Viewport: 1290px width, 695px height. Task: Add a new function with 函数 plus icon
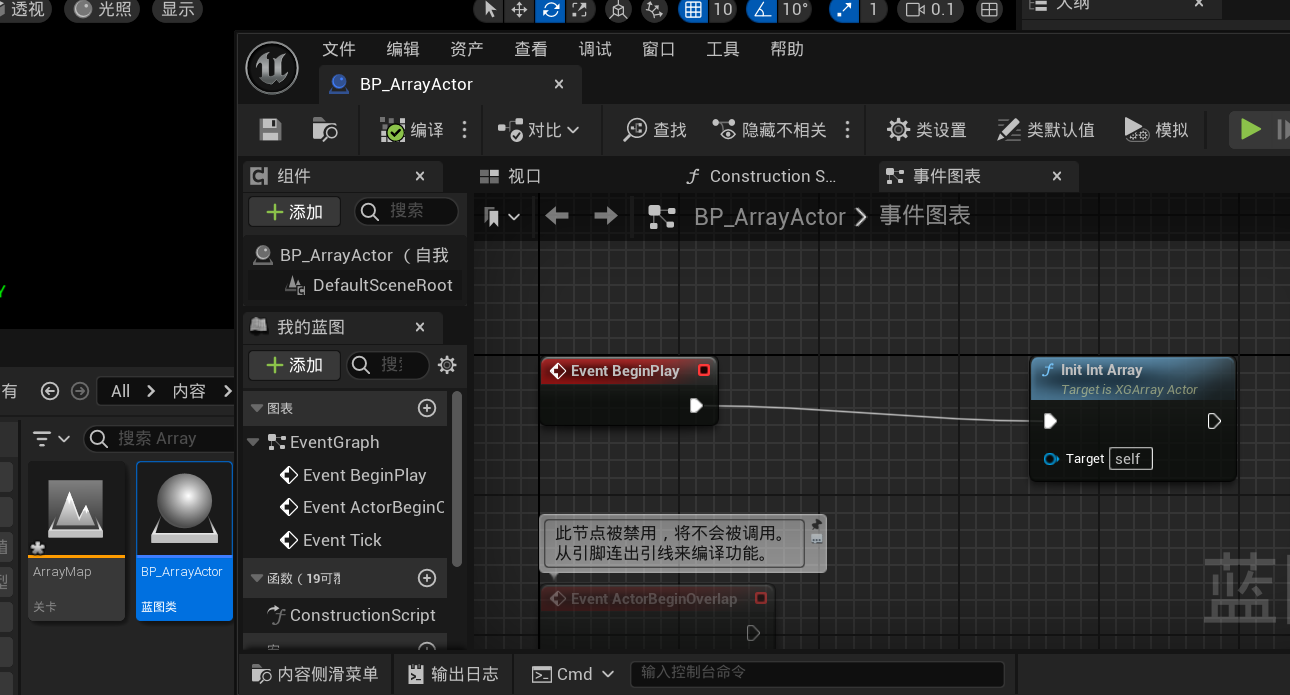click(x=427, y=578)
